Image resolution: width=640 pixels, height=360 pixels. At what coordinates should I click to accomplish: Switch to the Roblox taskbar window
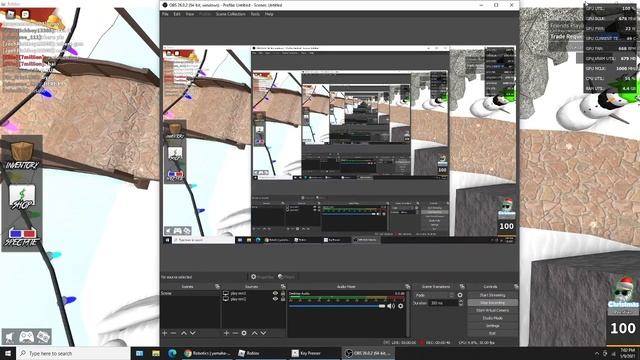click(261, 353)
